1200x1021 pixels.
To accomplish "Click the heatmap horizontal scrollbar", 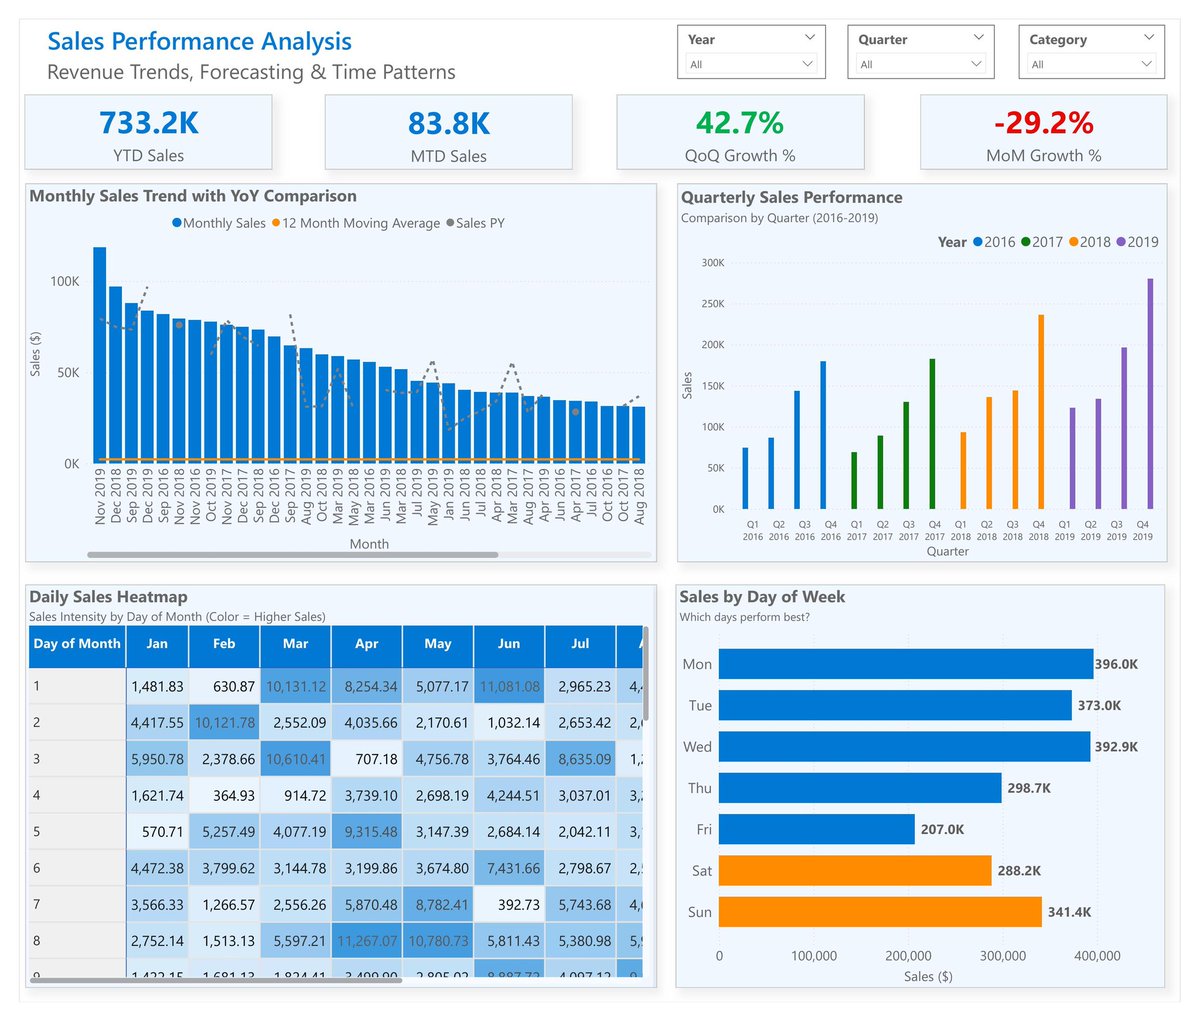I will point(215,981).
